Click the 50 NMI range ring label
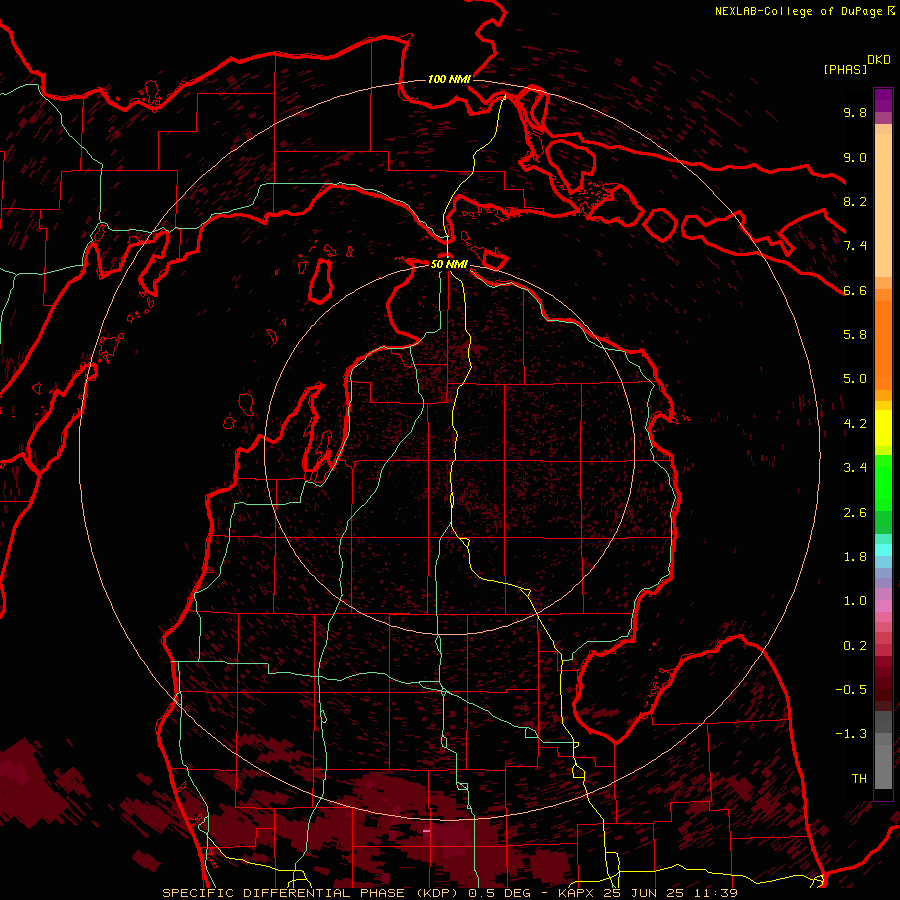900x900 pixels. (449, 264)
